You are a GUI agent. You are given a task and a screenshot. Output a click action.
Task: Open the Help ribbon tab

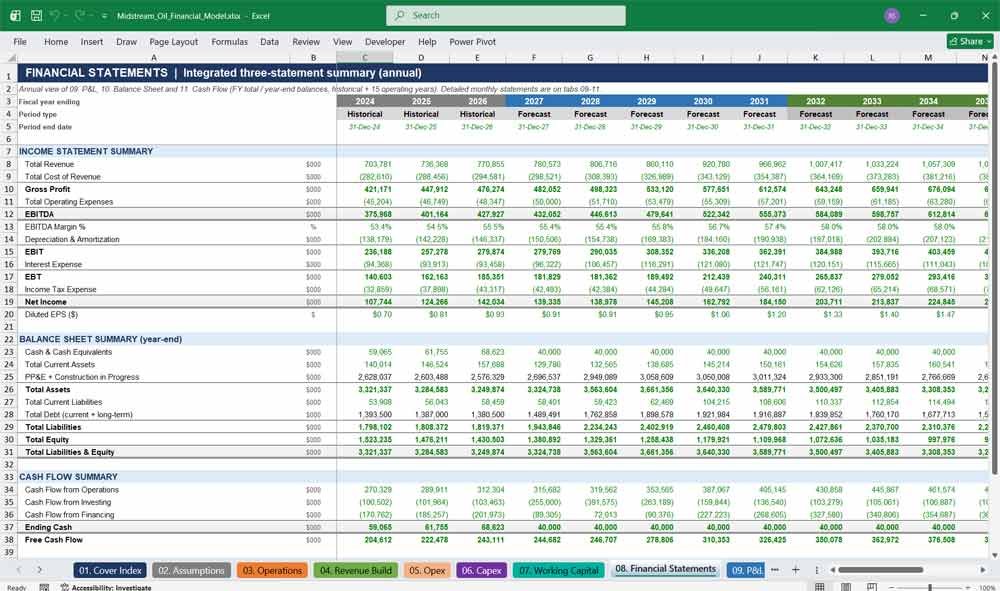[x=427, y=41]
